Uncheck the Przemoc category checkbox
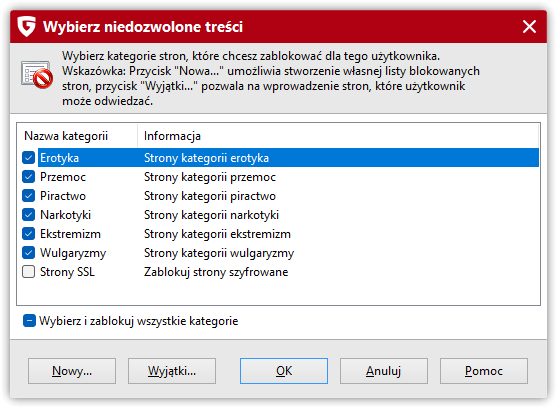Viewport: 557px width, 408px height. click(28, 177)
